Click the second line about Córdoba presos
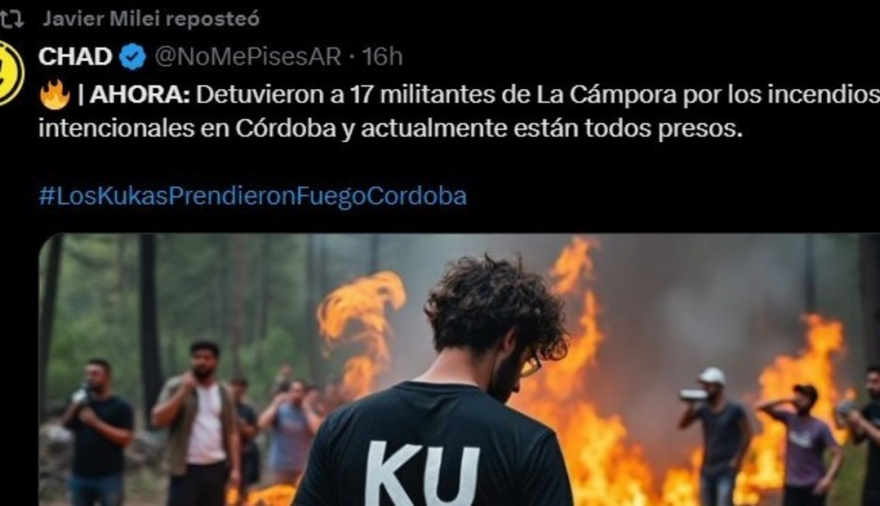Viewport: 880px width, 506px height. coord(390,128)
